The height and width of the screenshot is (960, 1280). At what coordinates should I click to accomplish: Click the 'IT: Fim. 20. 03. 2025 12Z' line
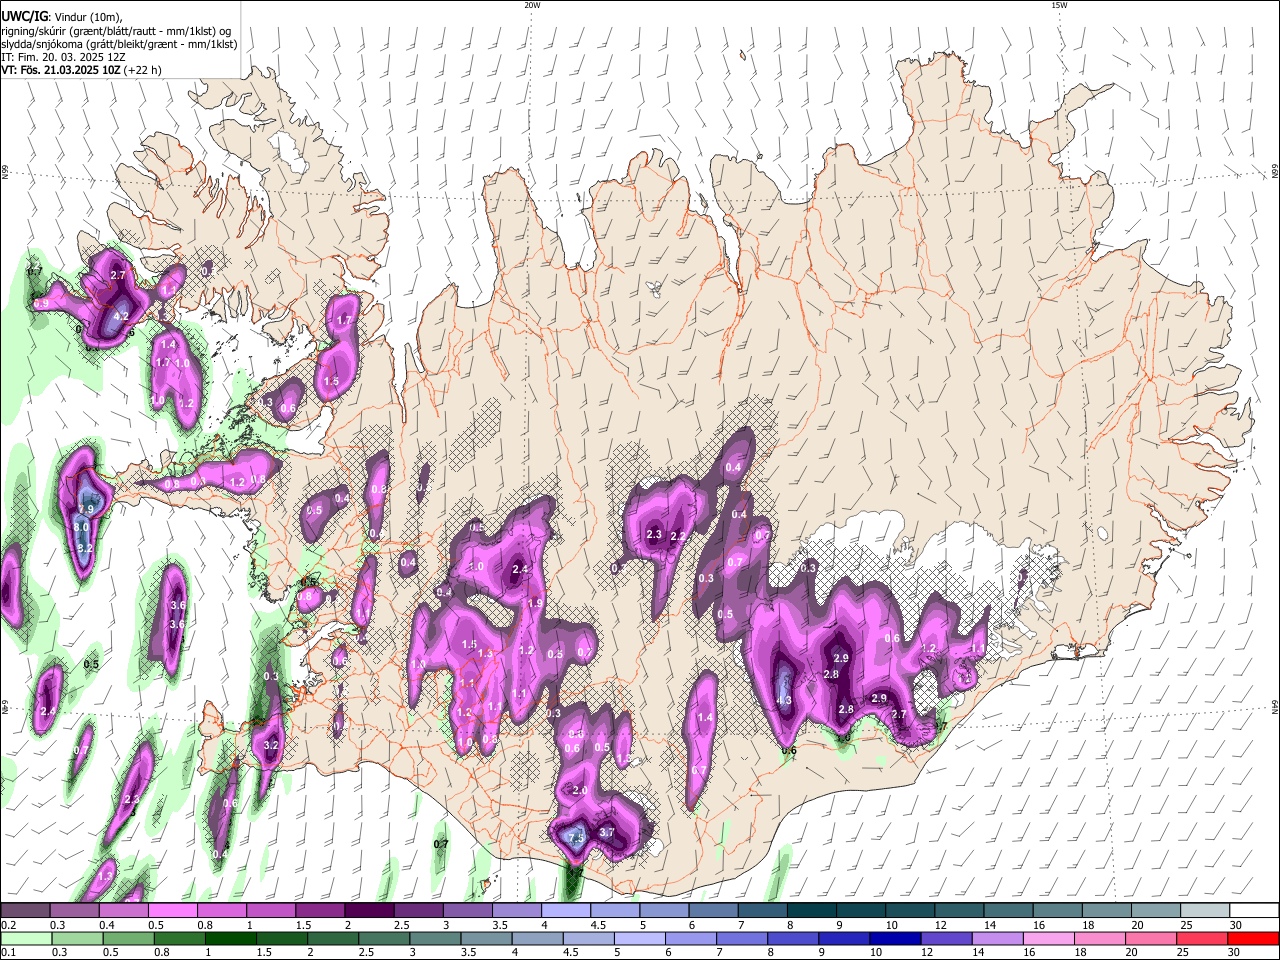click(64, 58)
